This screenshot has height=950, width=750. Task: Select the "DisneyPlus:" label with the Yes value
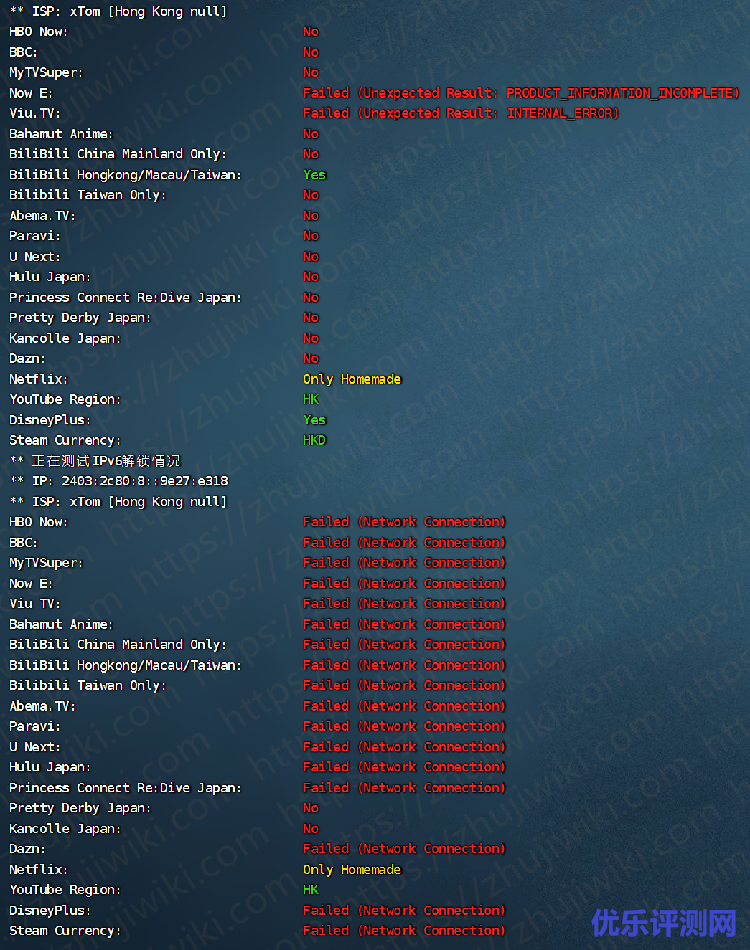(50, 420)
